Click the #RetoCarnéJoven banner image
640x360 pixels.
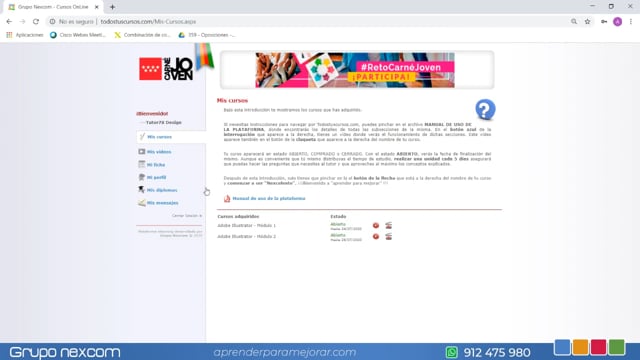coord(355,70)
